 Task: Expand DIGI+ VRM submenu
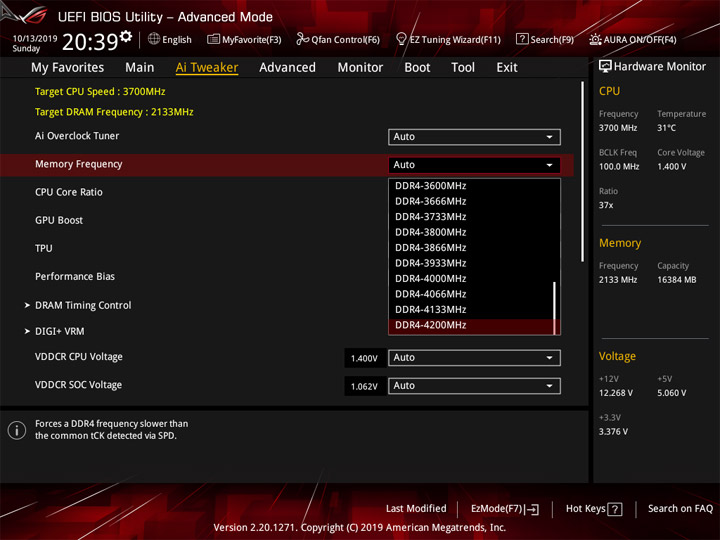(x=60, y=331)
